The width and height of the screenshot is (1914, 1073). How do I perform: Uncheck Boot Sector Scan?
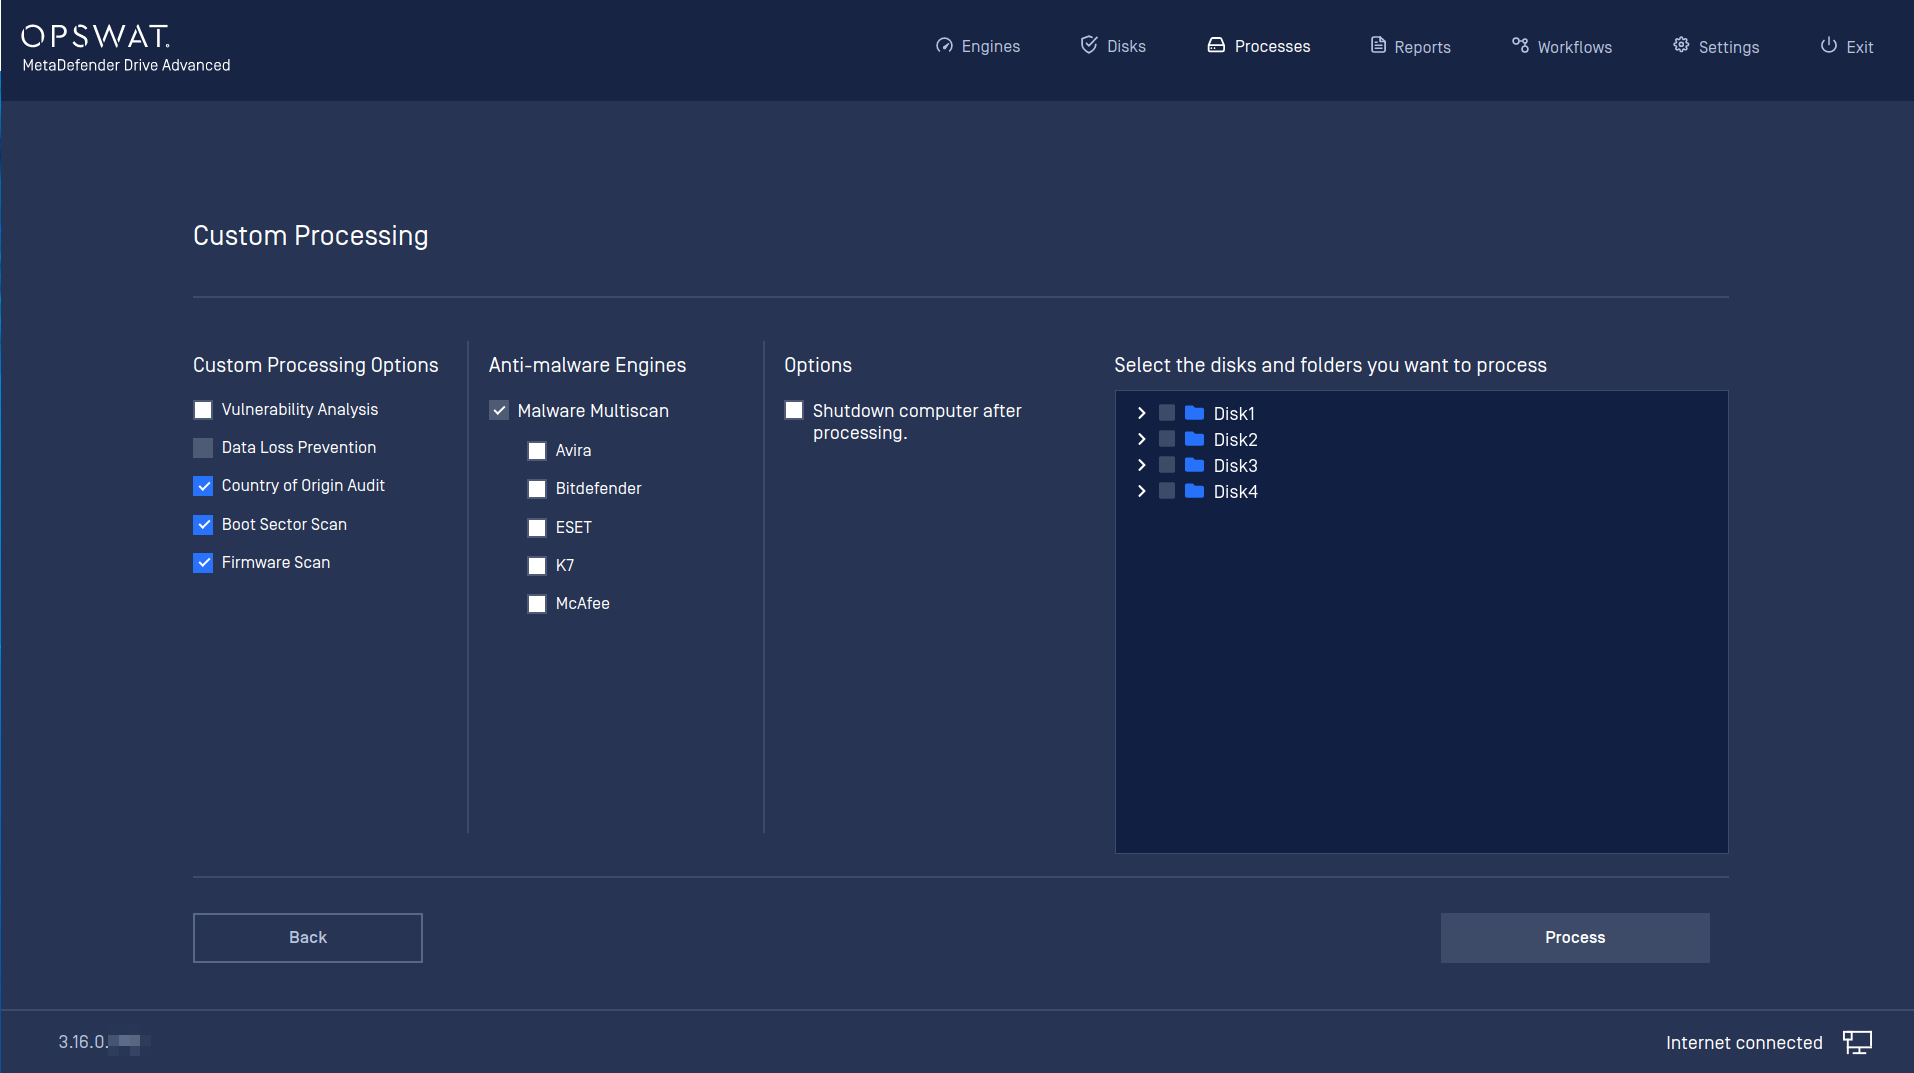203,525
